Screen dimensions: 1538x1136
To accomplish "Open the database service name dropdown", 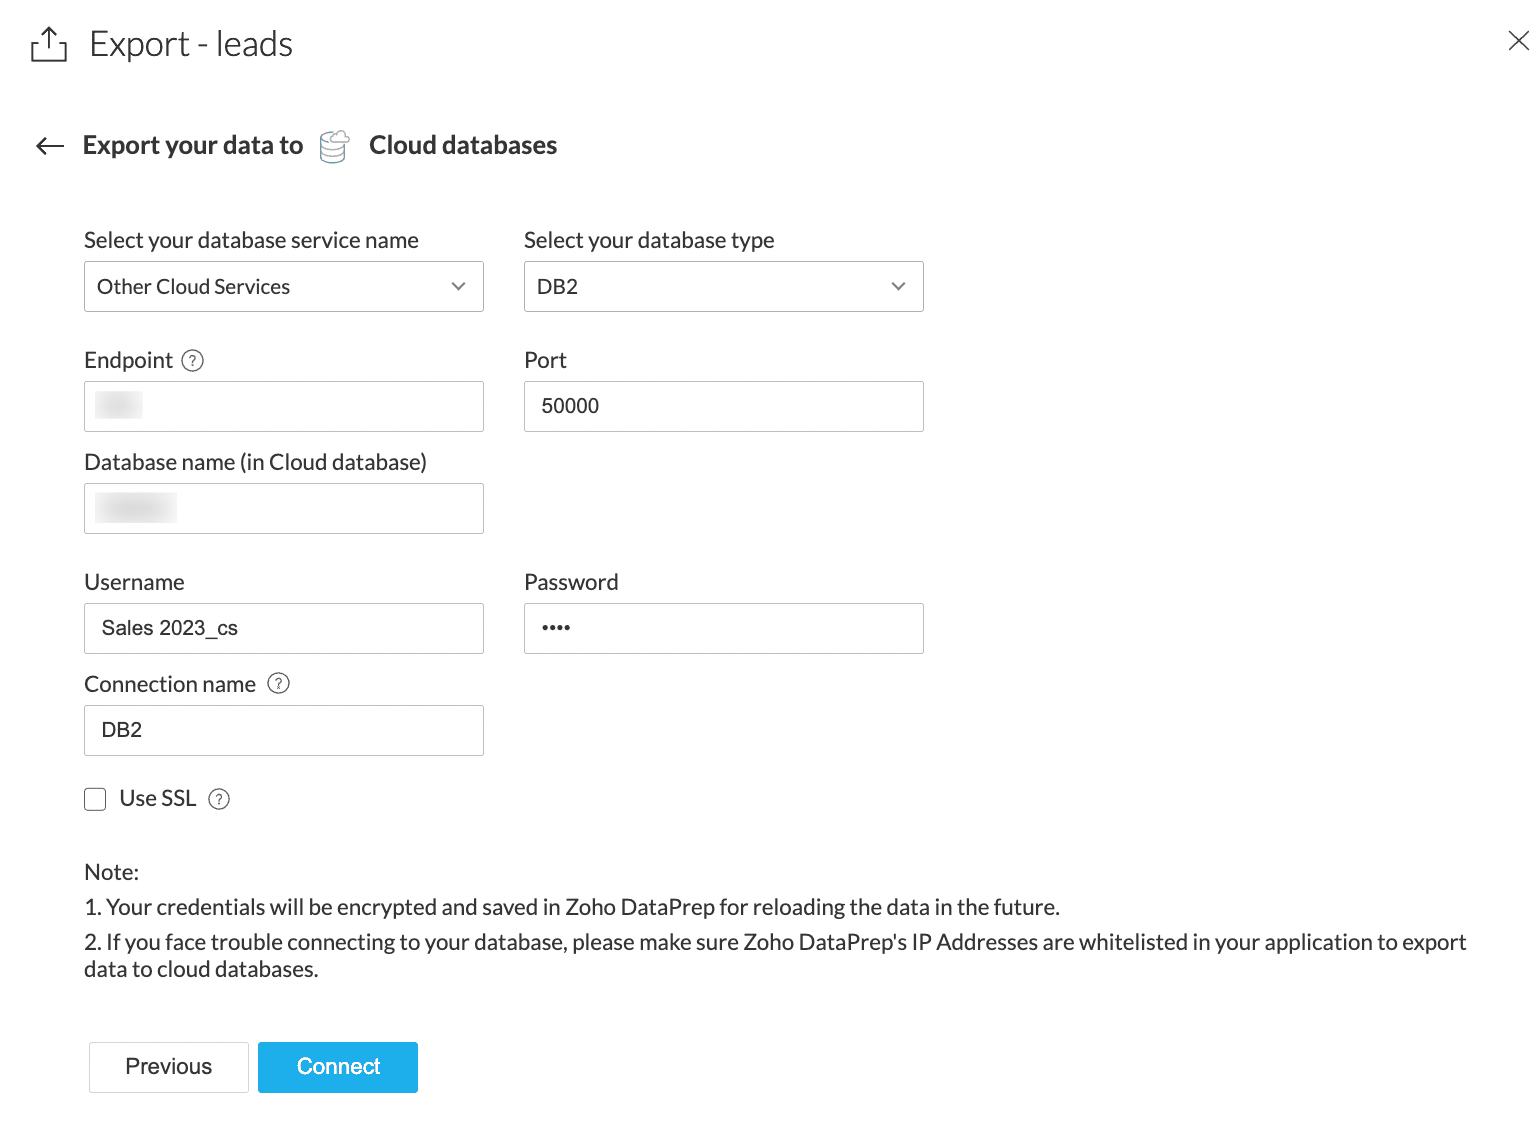I will 283,287.
